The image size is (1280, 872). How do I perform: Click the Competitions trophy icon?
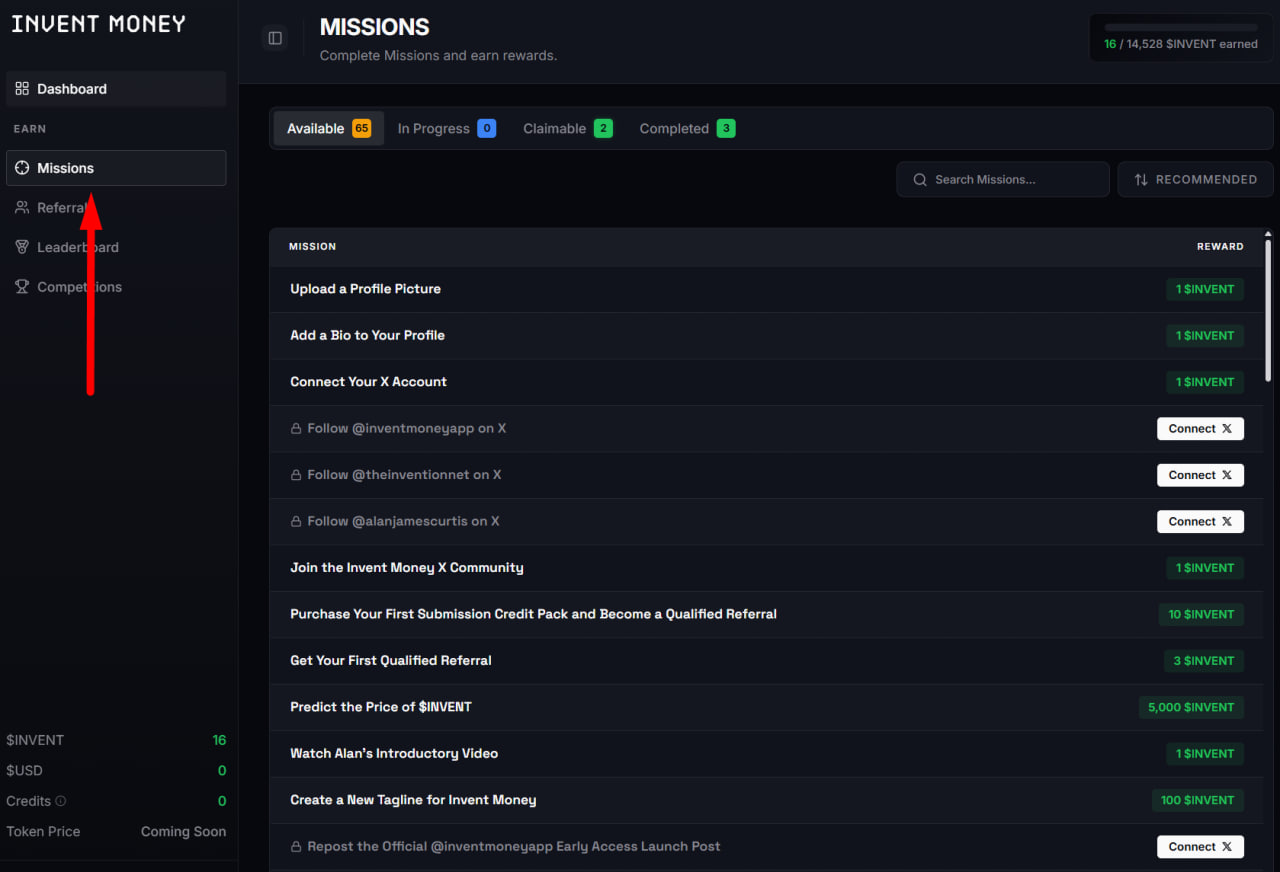(x=22, y=287)
